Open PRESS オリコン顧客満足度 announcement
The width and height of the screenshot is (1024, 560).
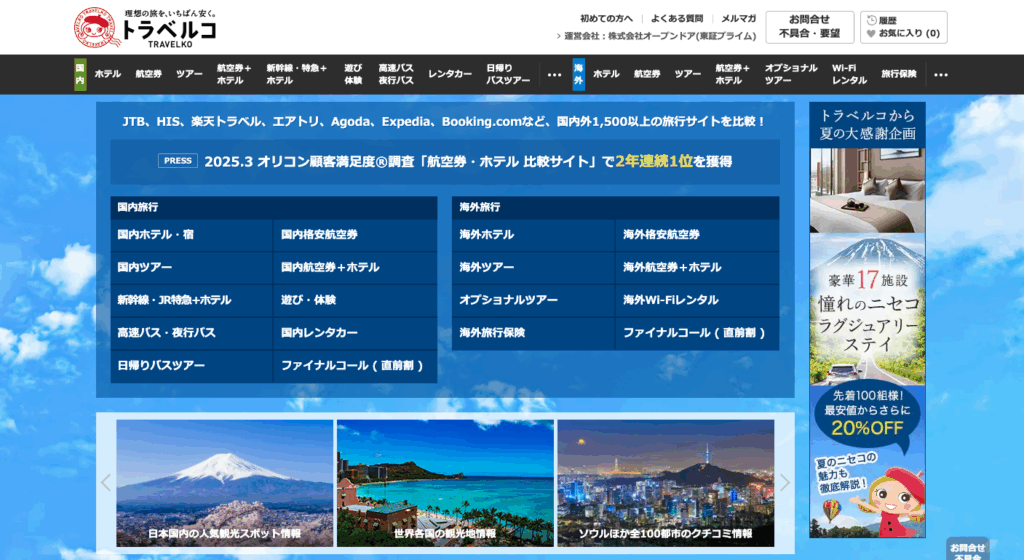tap(445, 161)
